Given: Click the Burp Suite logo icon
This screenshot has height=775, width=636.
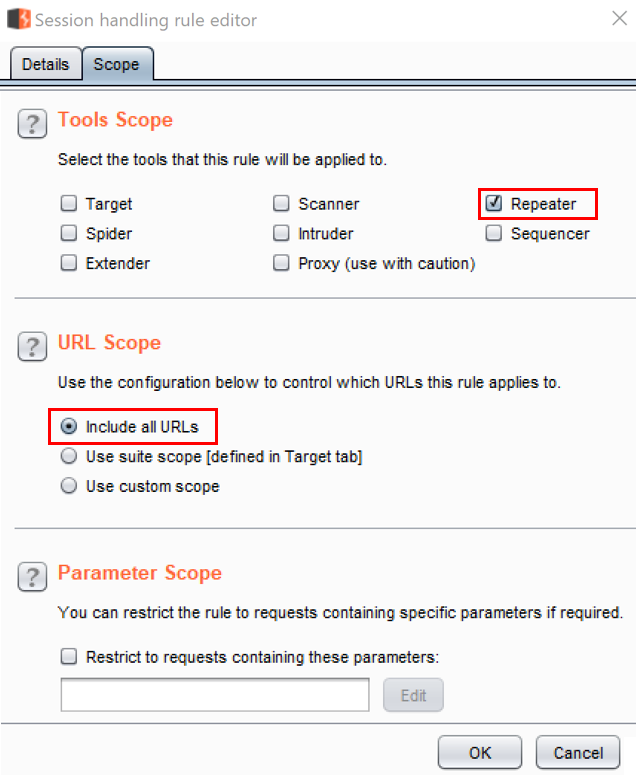Looking at the screenshot, I should 19,19.
